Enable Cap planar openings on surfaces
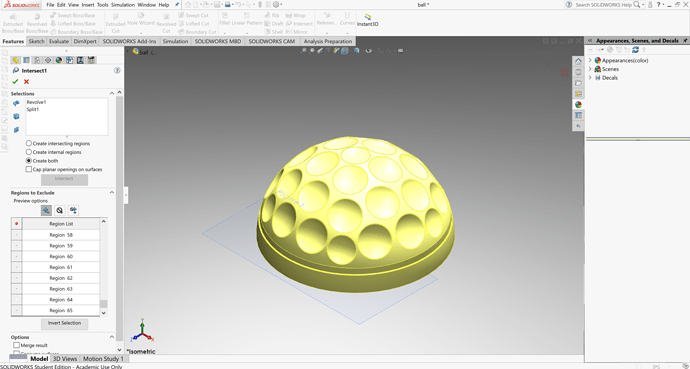Viewport: 690px width, 369px height. [x=64, y=169]
